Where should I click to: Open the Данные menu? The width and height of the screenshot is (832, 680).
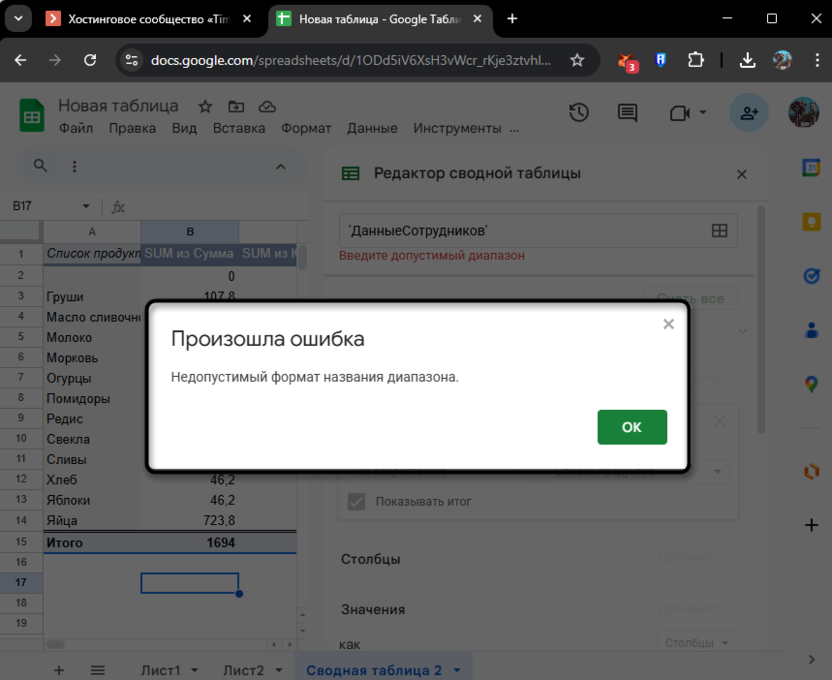coord(372,128)
